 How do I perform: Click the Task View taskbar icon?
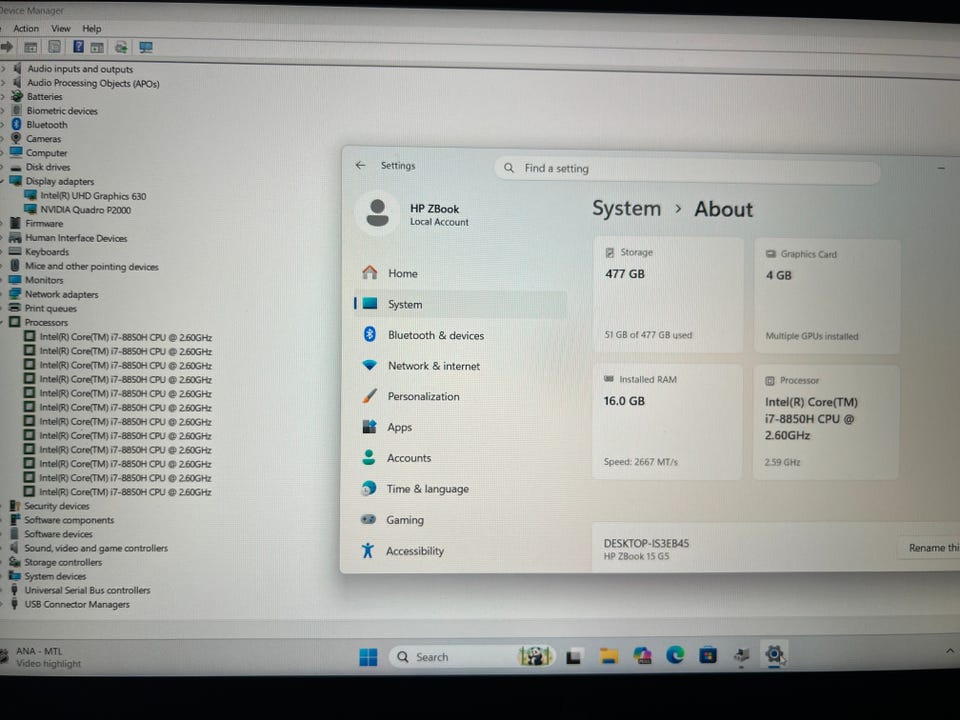pos(574,657)
